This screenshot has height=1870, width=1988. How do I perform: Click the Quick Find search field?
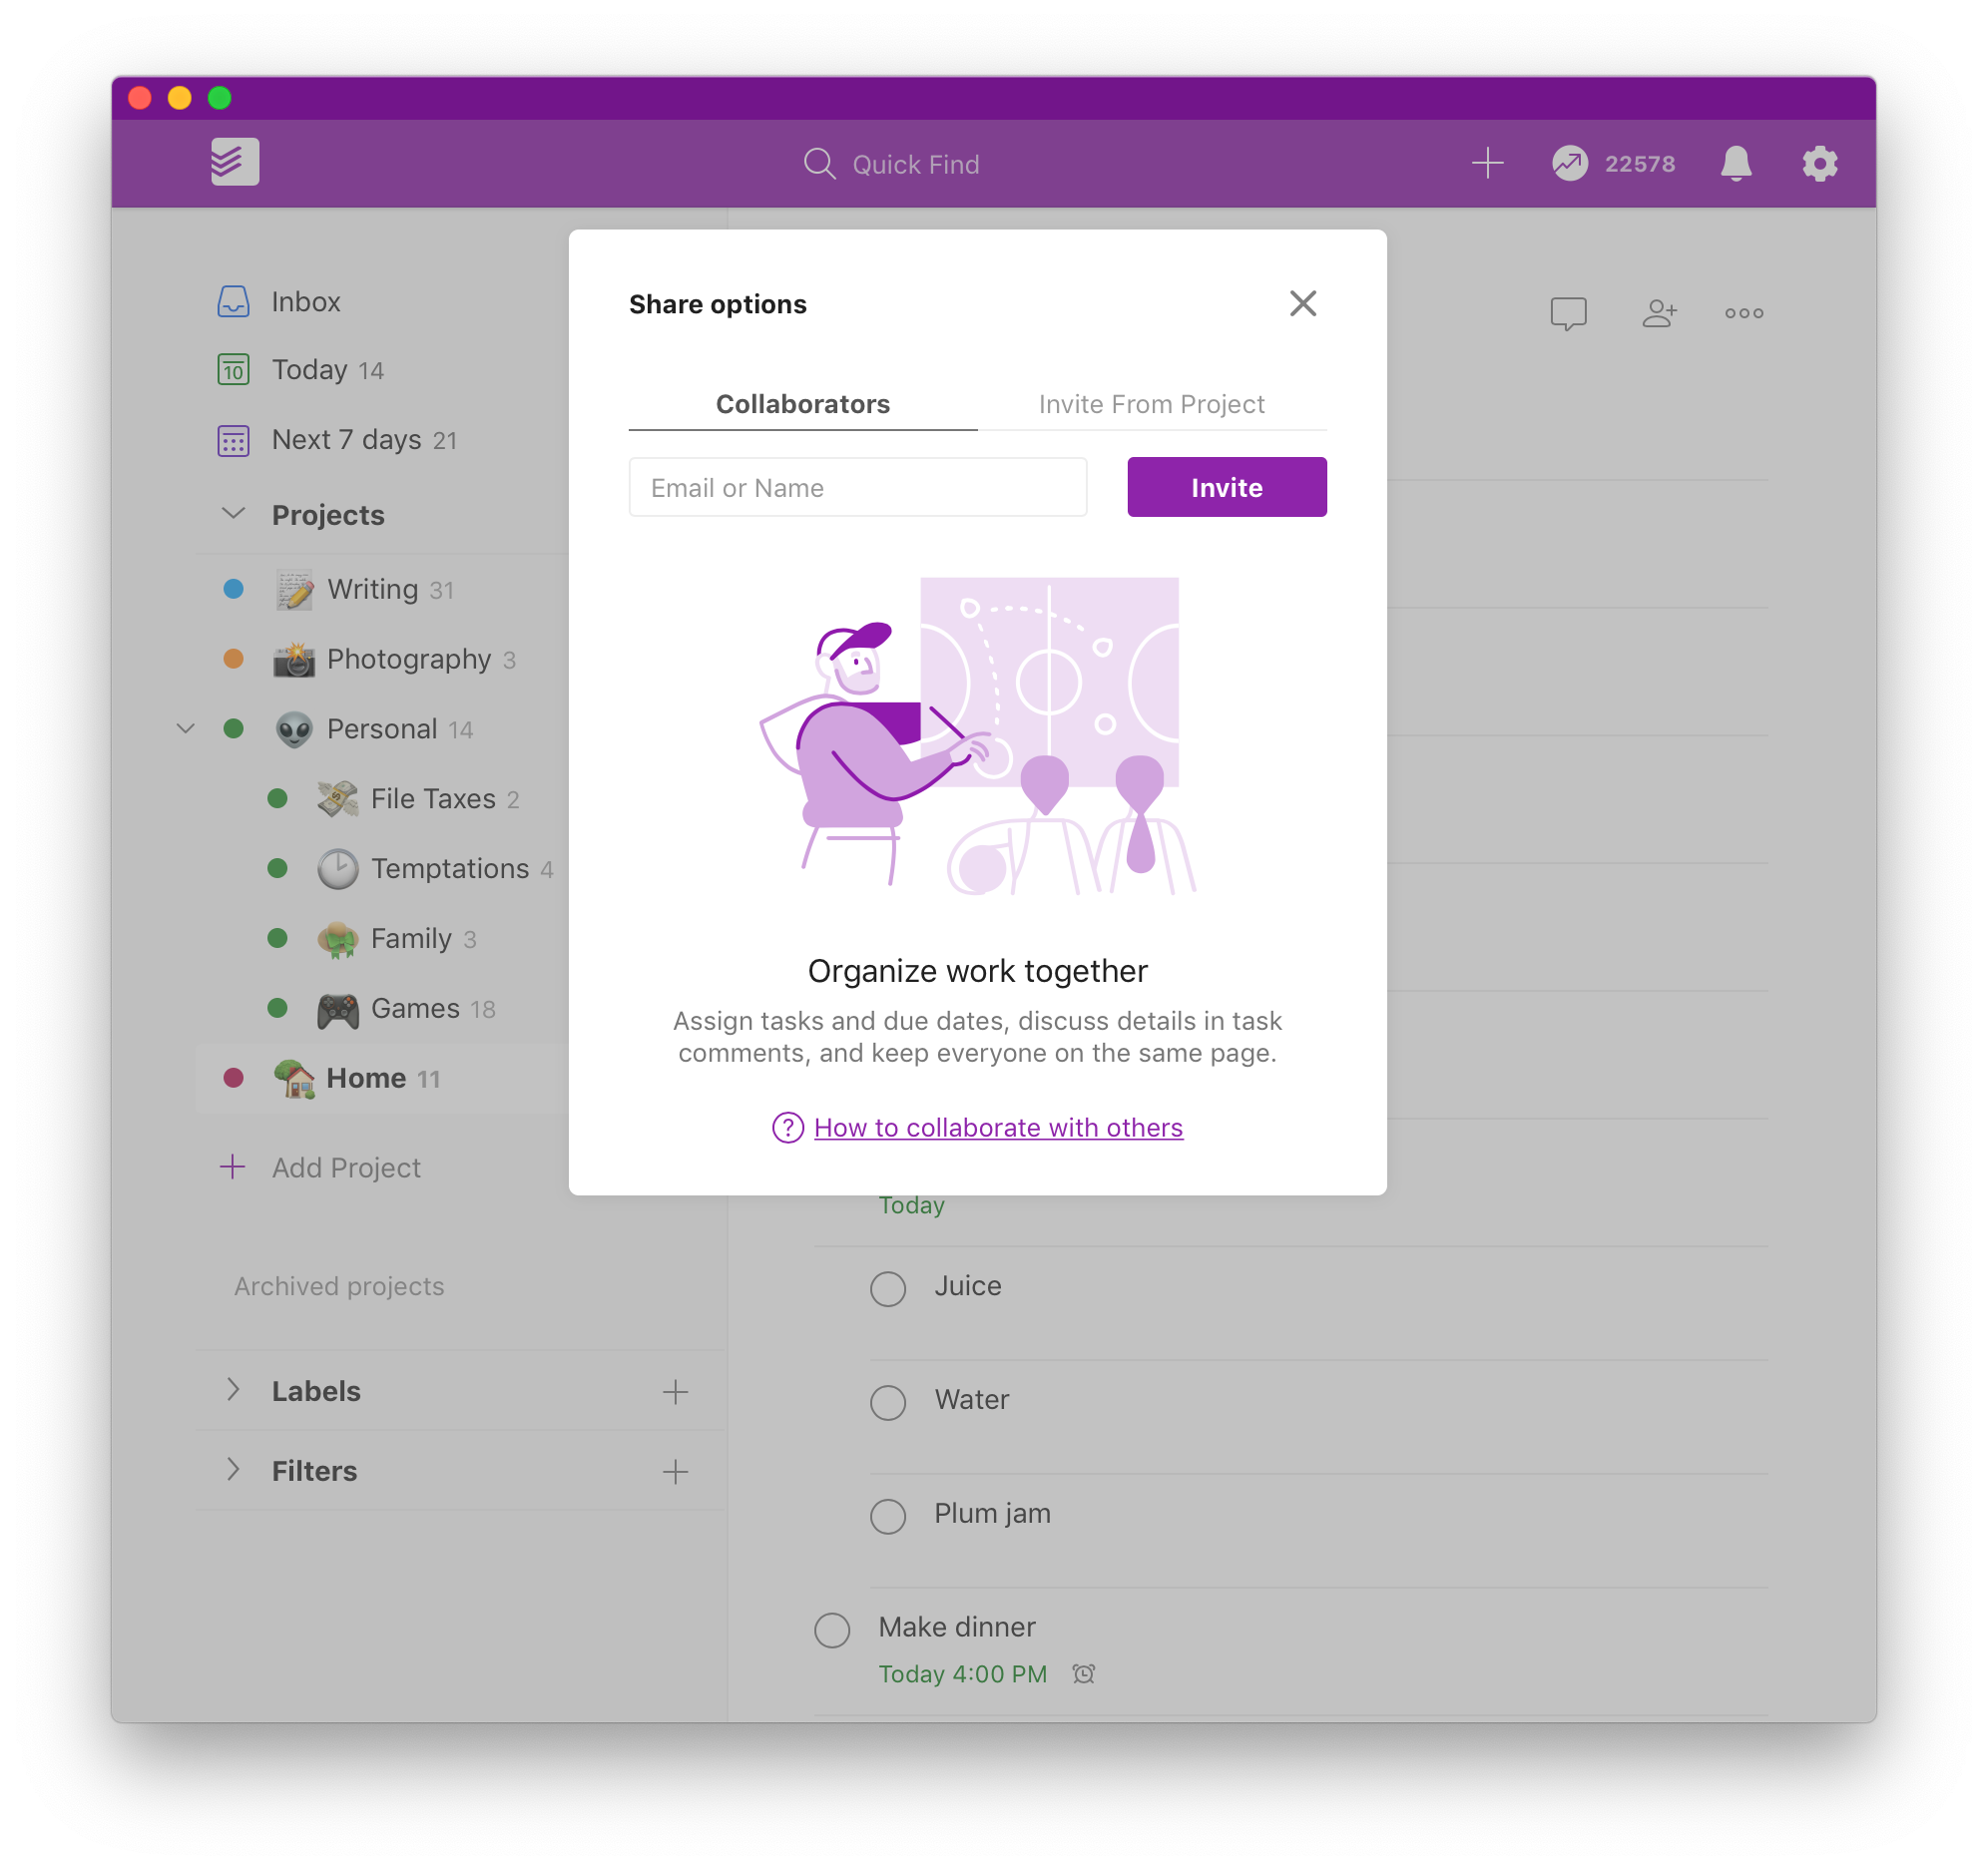click(x=916, y=164)
